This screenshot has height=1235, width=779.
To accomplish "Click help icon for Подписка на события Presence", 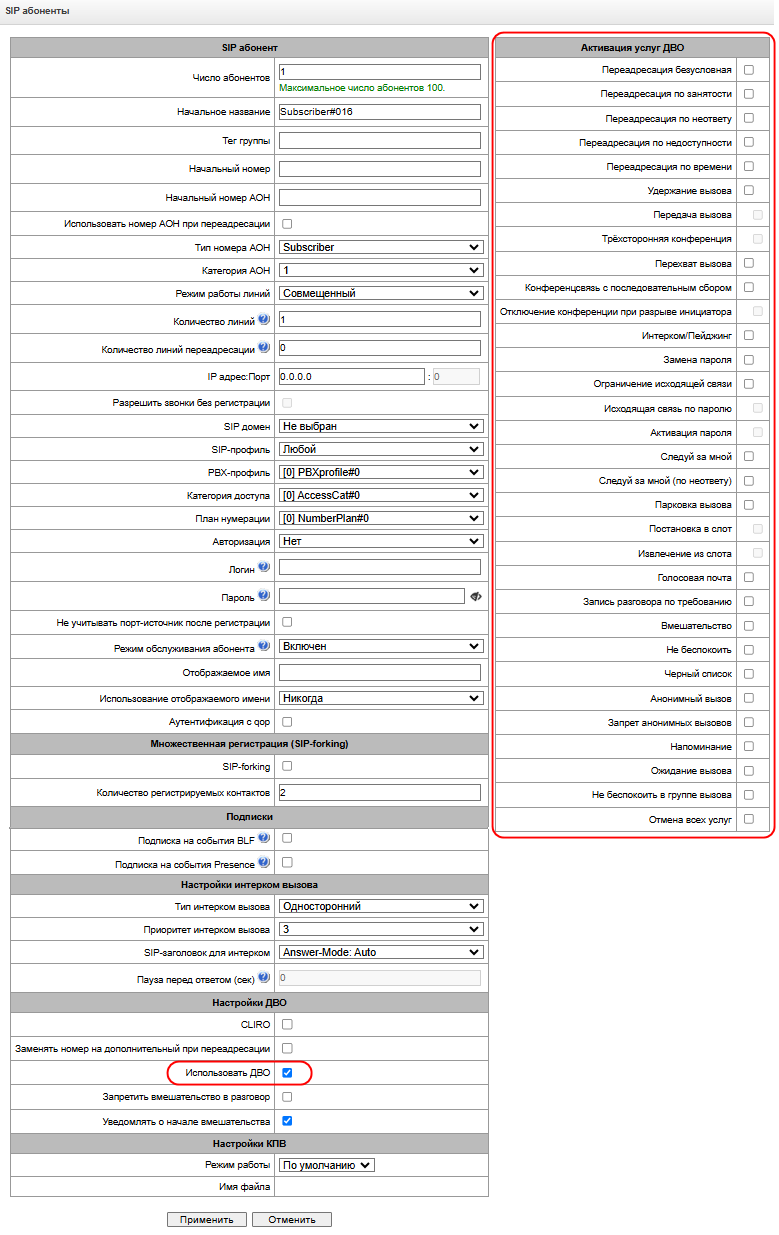I will click(x=264, y=861).
